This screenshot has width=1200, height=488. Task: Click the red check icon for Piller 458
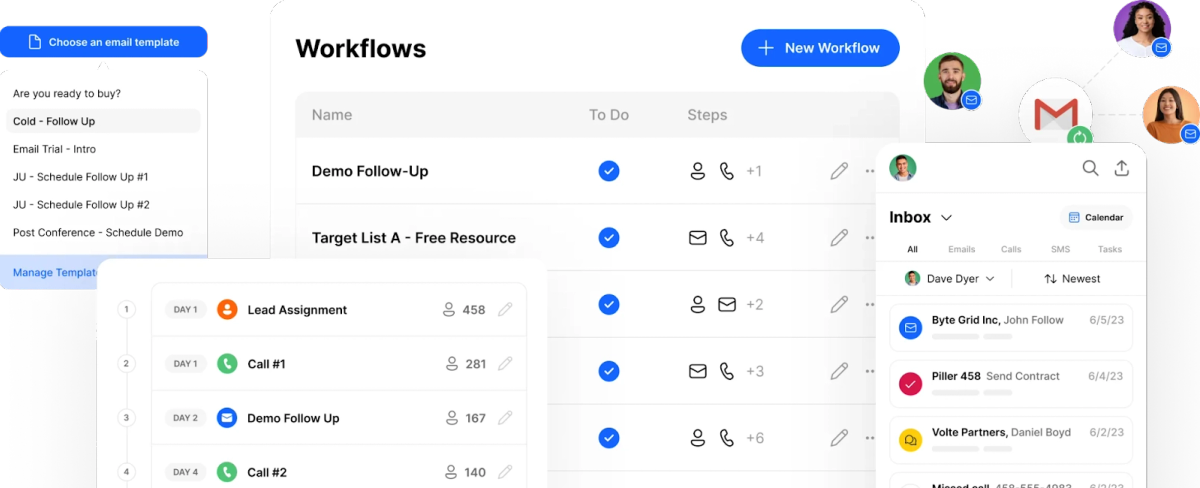910,383
